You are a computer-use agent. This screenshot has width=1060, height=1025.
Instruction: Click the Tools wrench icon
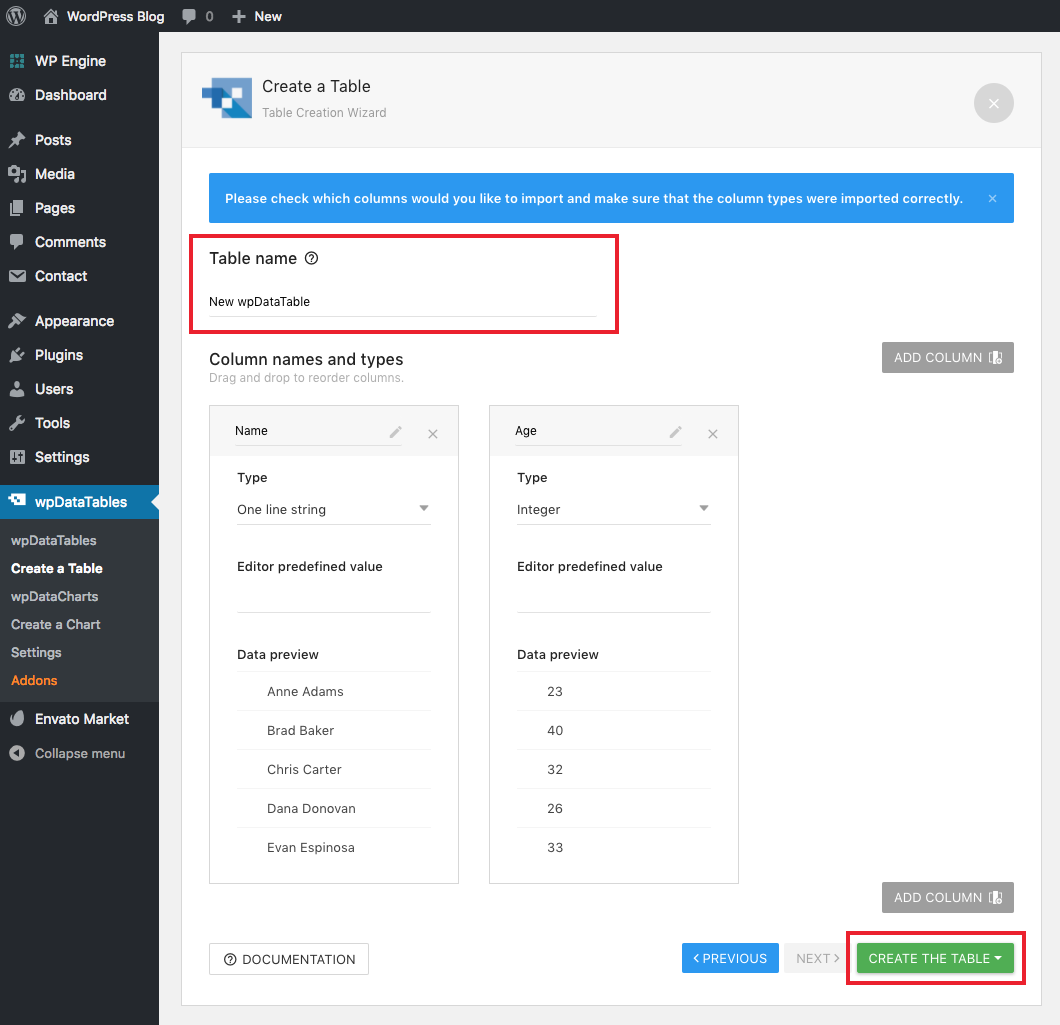17,423
